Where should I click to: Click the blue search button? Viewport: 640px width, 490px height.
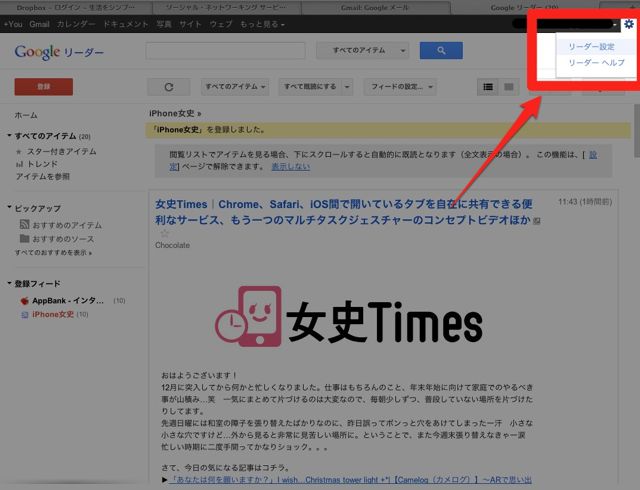(x=441, y=50)
